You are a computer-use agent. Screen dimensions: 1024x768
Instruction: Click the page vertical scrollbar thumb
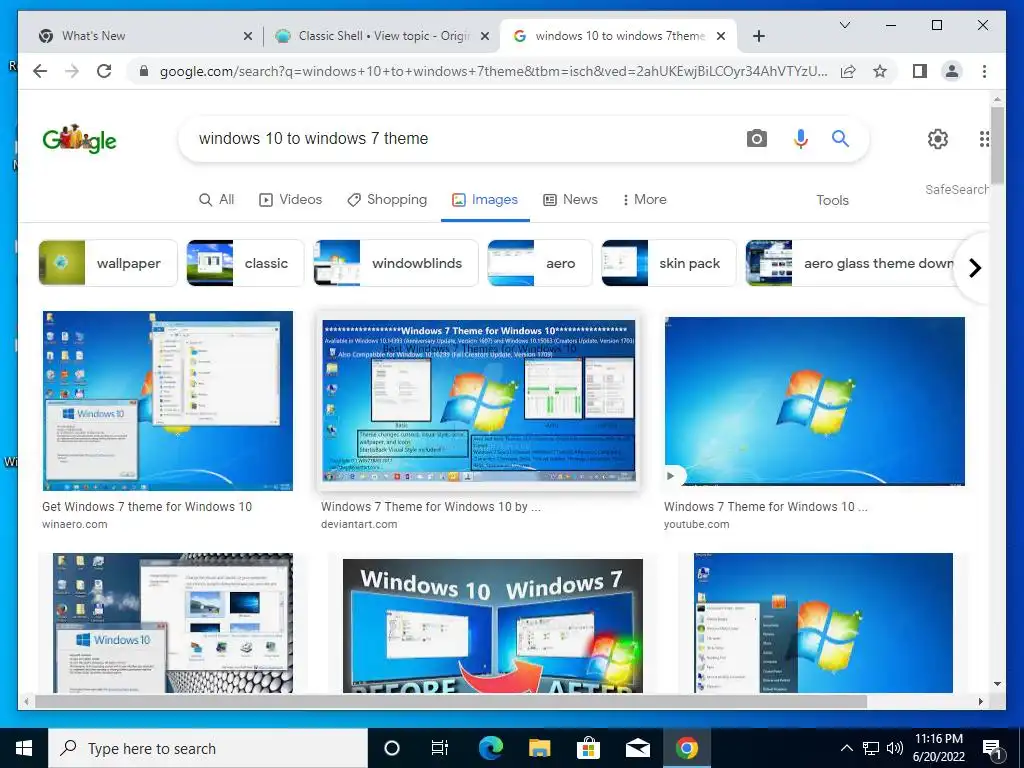[x=997, y=145]
